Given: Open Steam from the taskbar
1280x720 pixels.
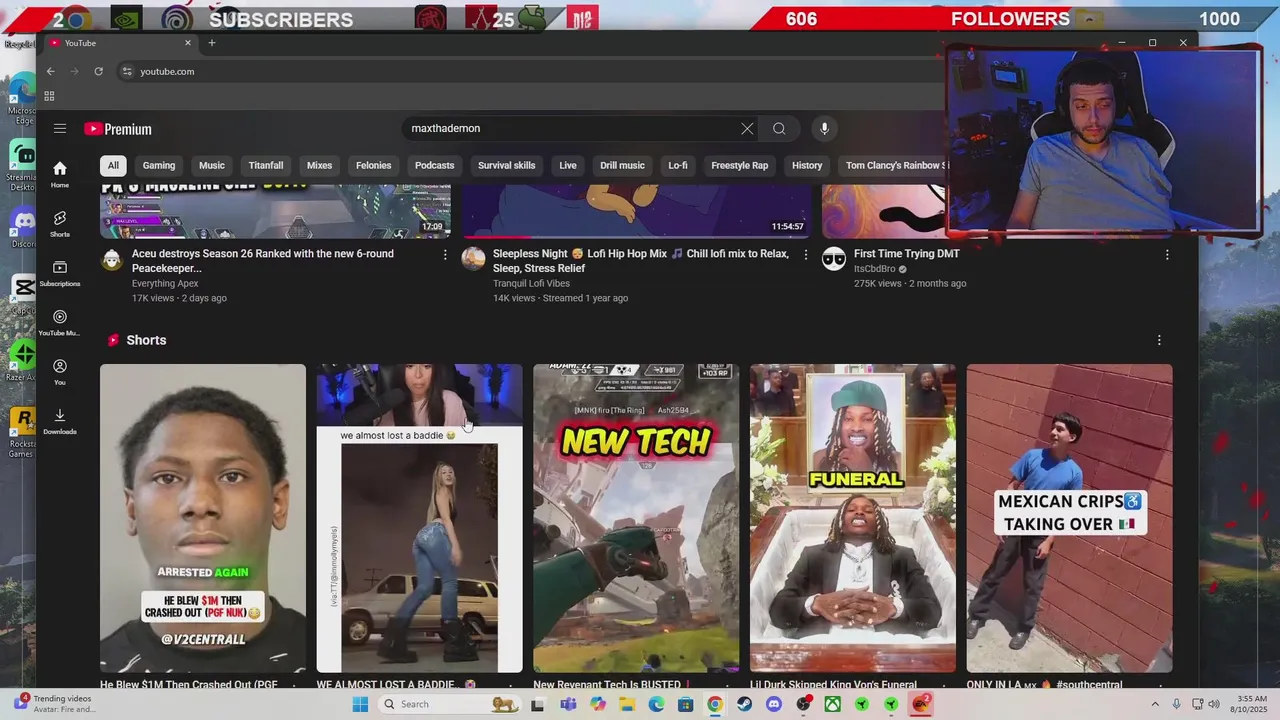Looking at the screenshot, I should coord(744,704).
